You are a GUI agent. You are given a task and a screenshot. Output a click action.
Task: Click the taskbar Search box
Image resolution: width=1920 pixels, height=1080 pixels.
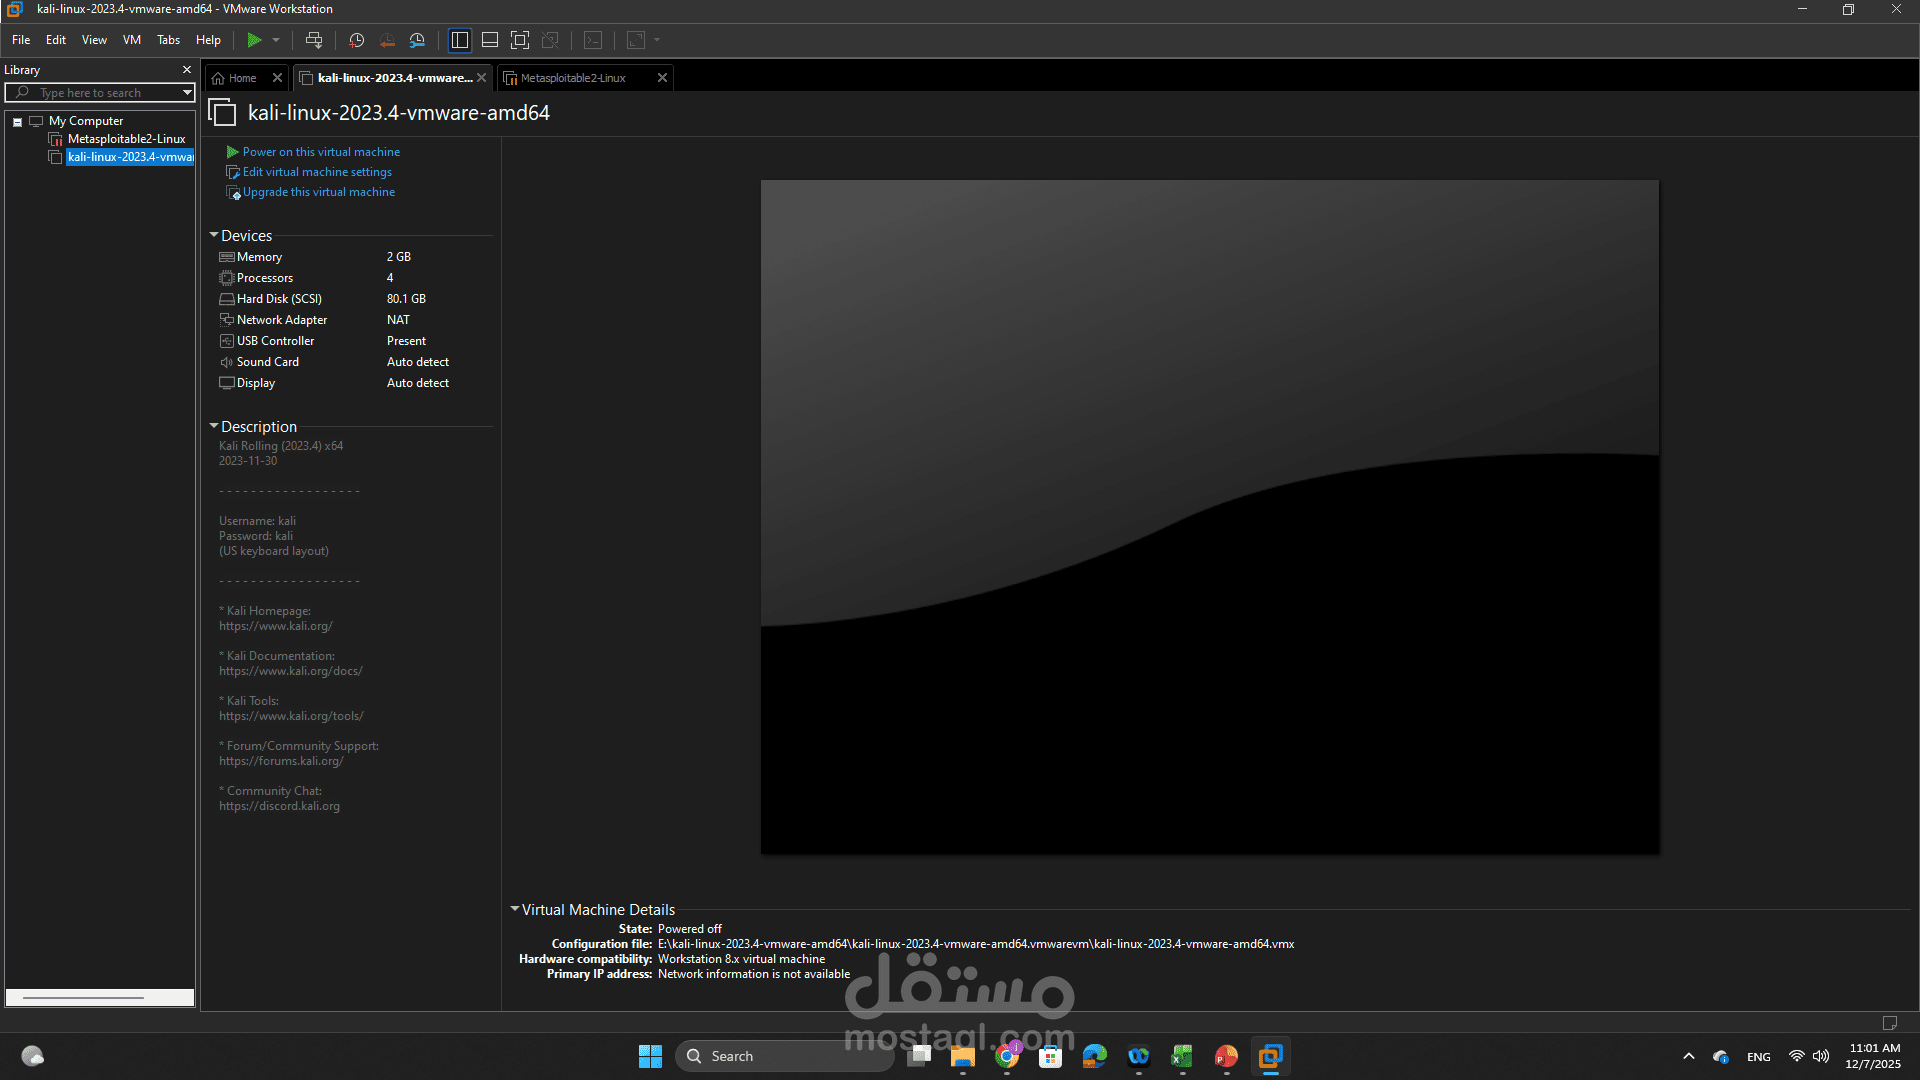click(x=785, y=1056)
